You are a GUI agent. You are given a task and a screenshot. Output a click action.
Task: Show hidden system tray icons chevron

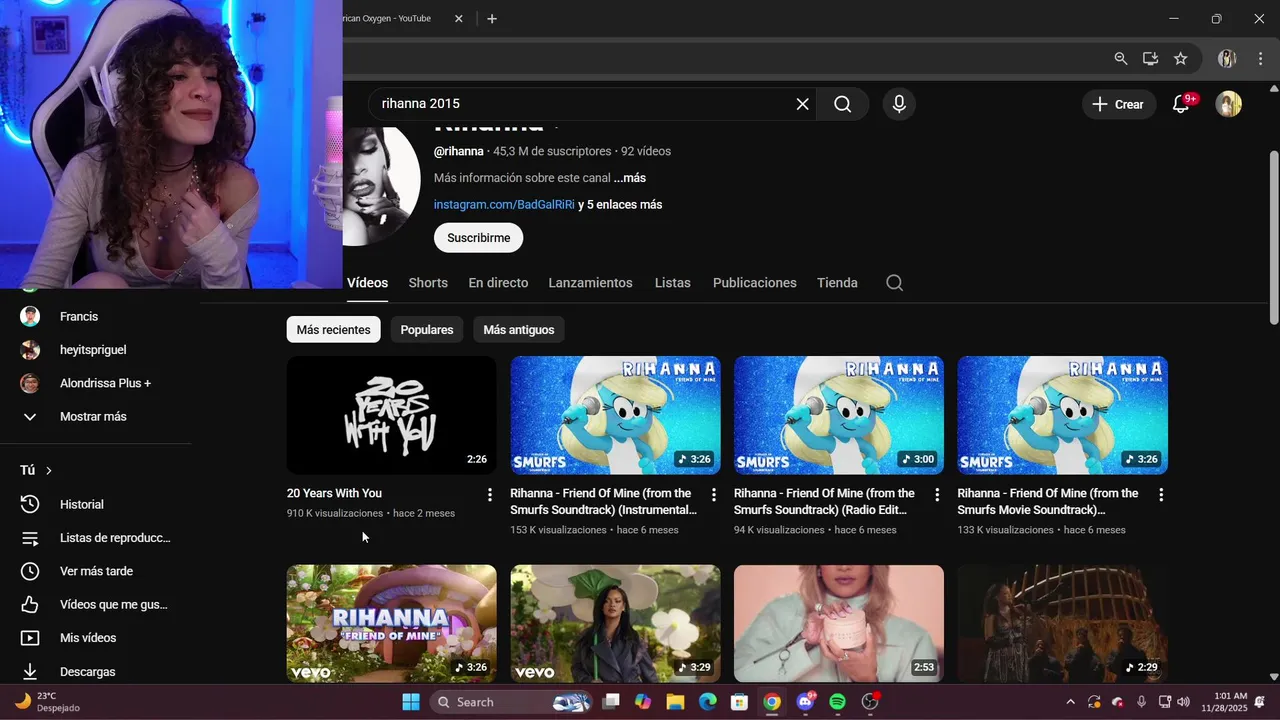[x=1070, y=702]
